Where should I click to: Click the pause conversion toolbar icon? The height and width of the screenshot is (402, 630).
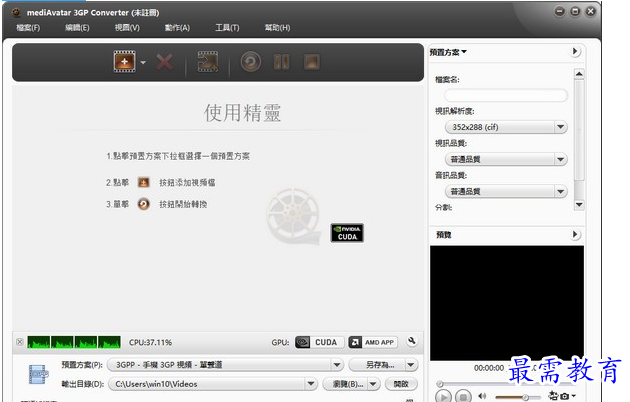pyautogui.click(x=281, y=62)
